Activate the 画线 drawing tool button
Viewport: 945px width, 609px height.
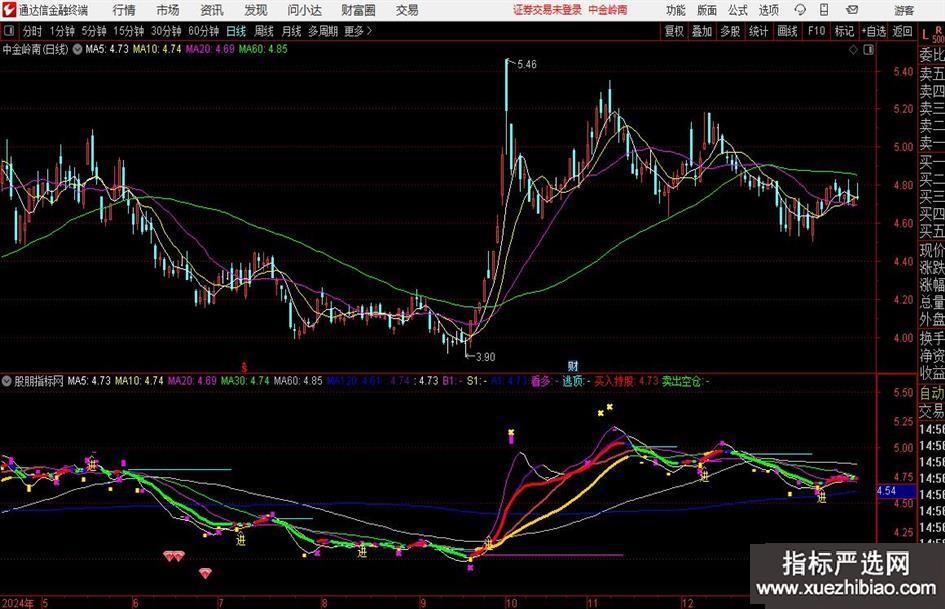click(x=787, y=31)
